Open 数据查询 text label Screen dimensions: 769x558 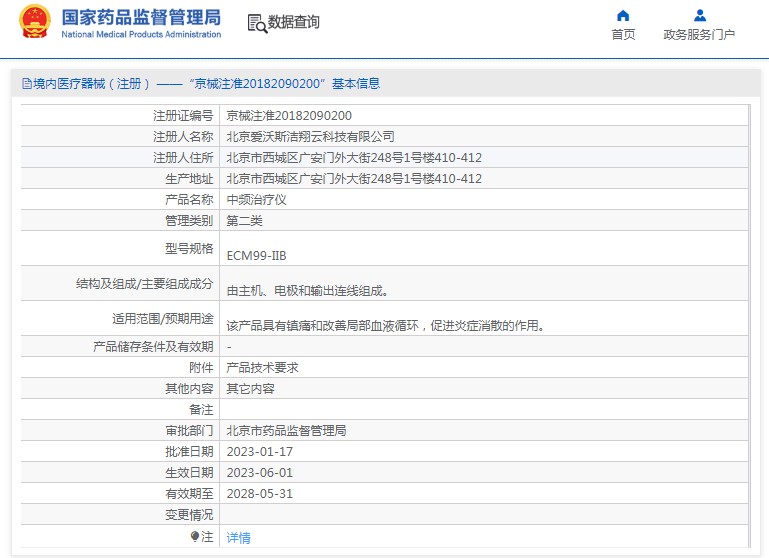[x=293, y=22]
